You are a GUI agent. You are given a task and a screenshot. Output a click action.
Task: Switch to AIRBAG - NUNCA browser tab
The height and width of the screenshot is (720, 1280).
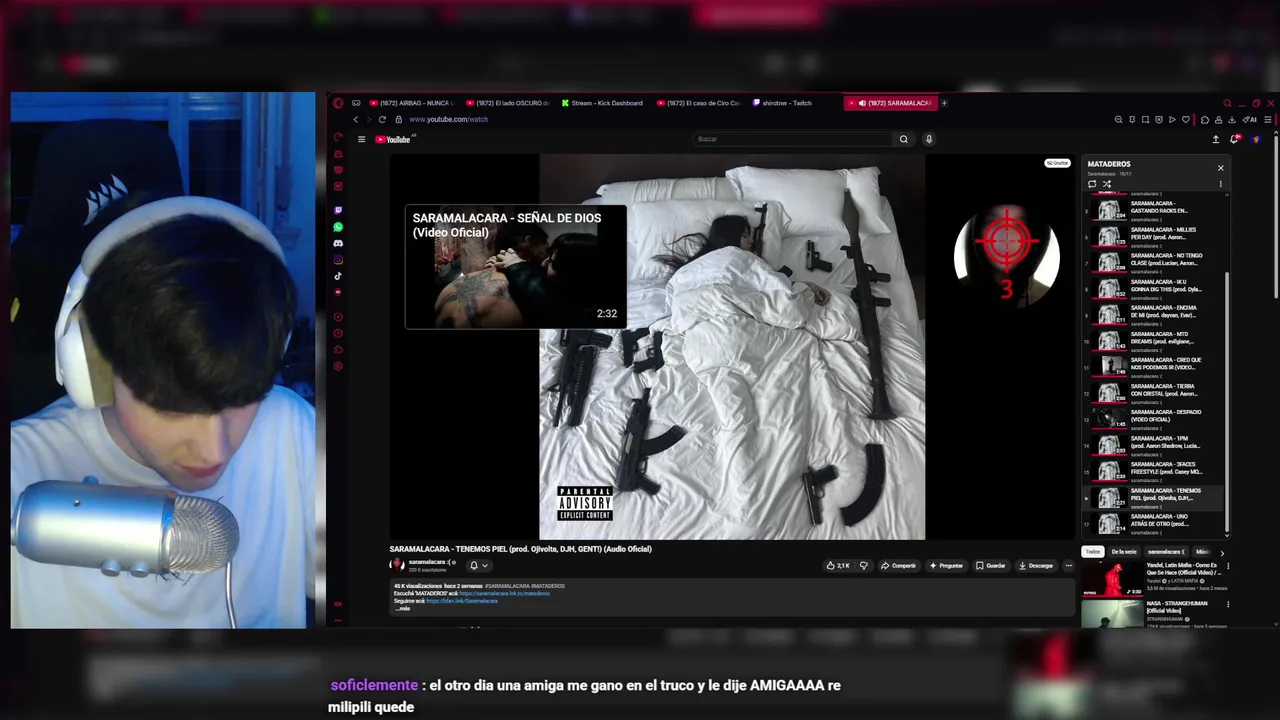click(x=411, y=103)
